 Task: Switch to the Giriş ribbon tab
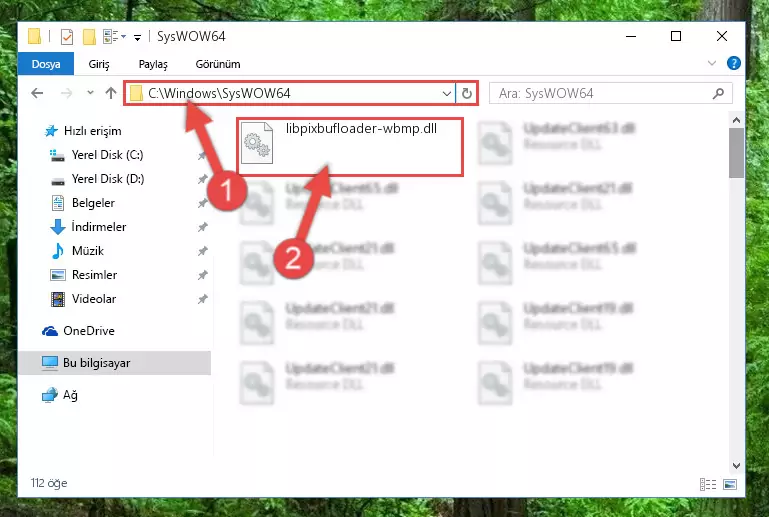pos(99,64)
